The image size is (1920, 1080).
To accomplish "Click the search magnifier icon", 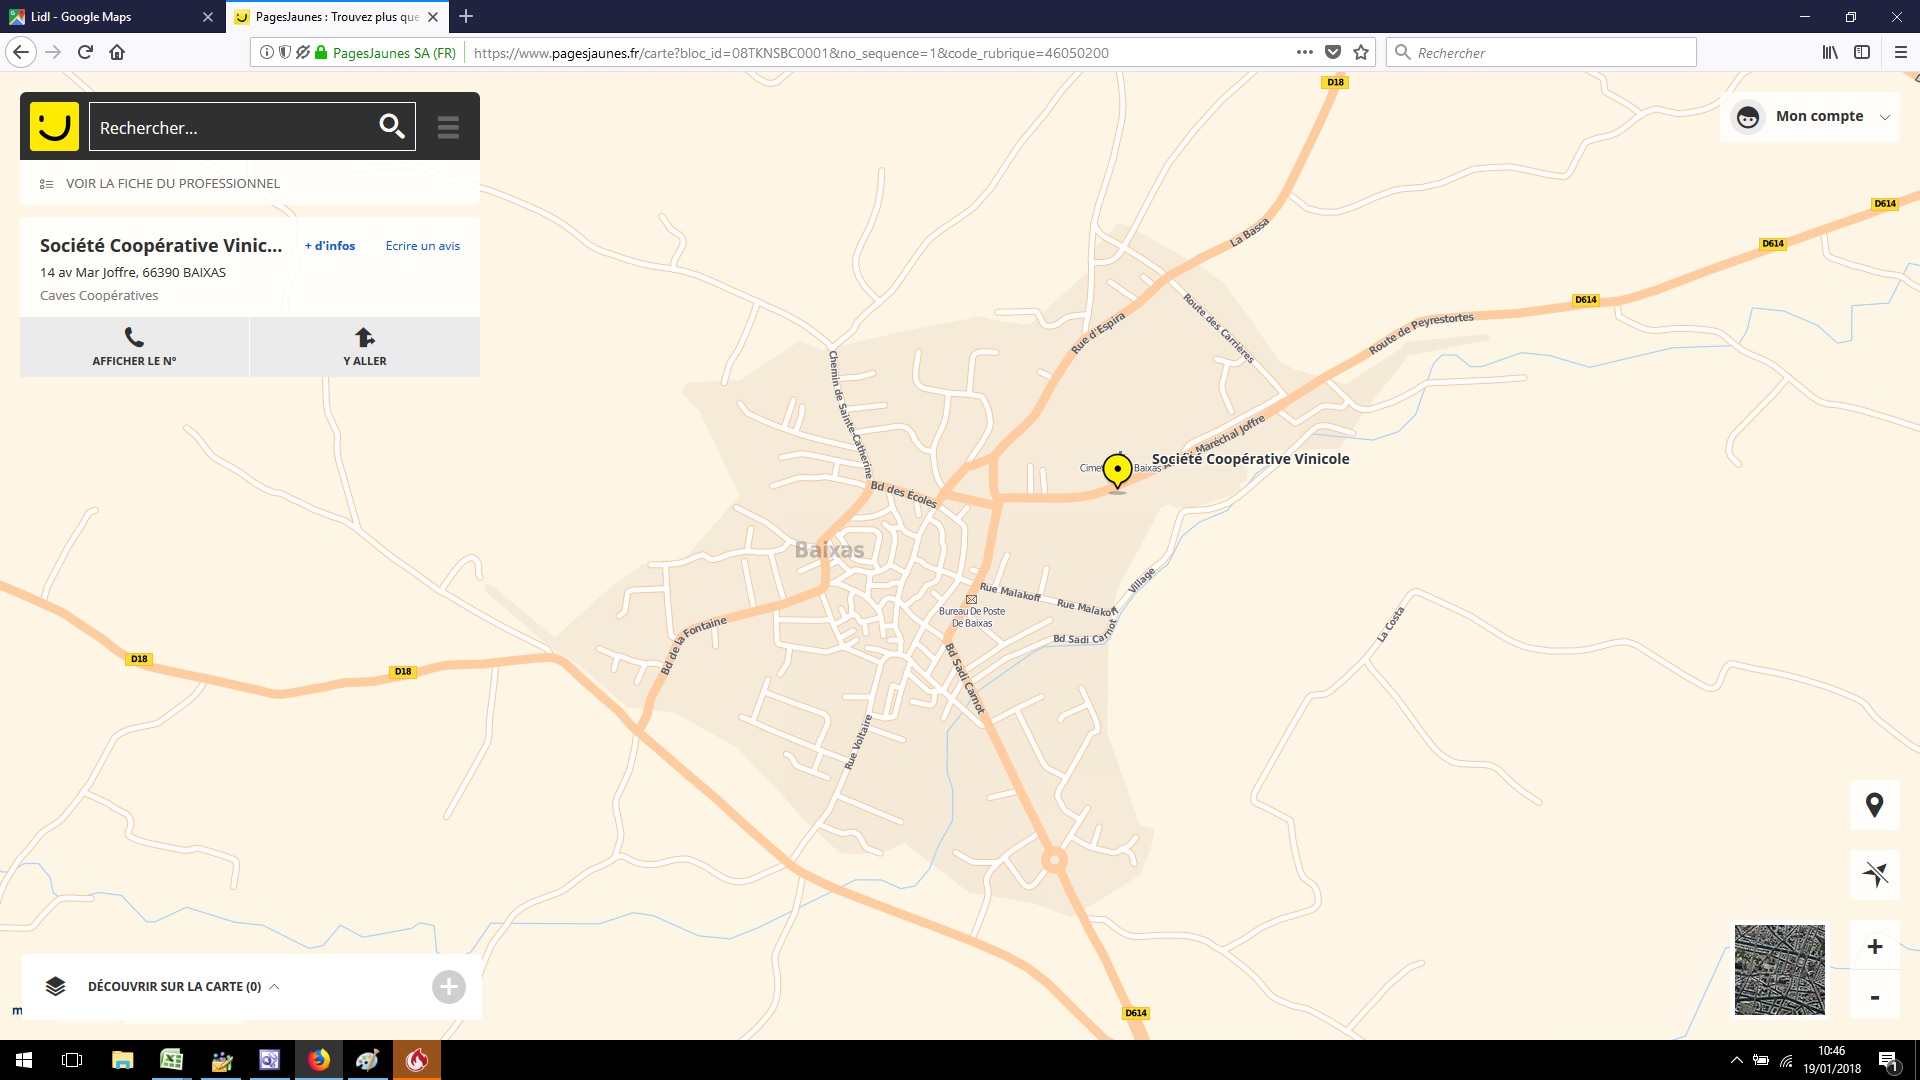I will [391, 127].
